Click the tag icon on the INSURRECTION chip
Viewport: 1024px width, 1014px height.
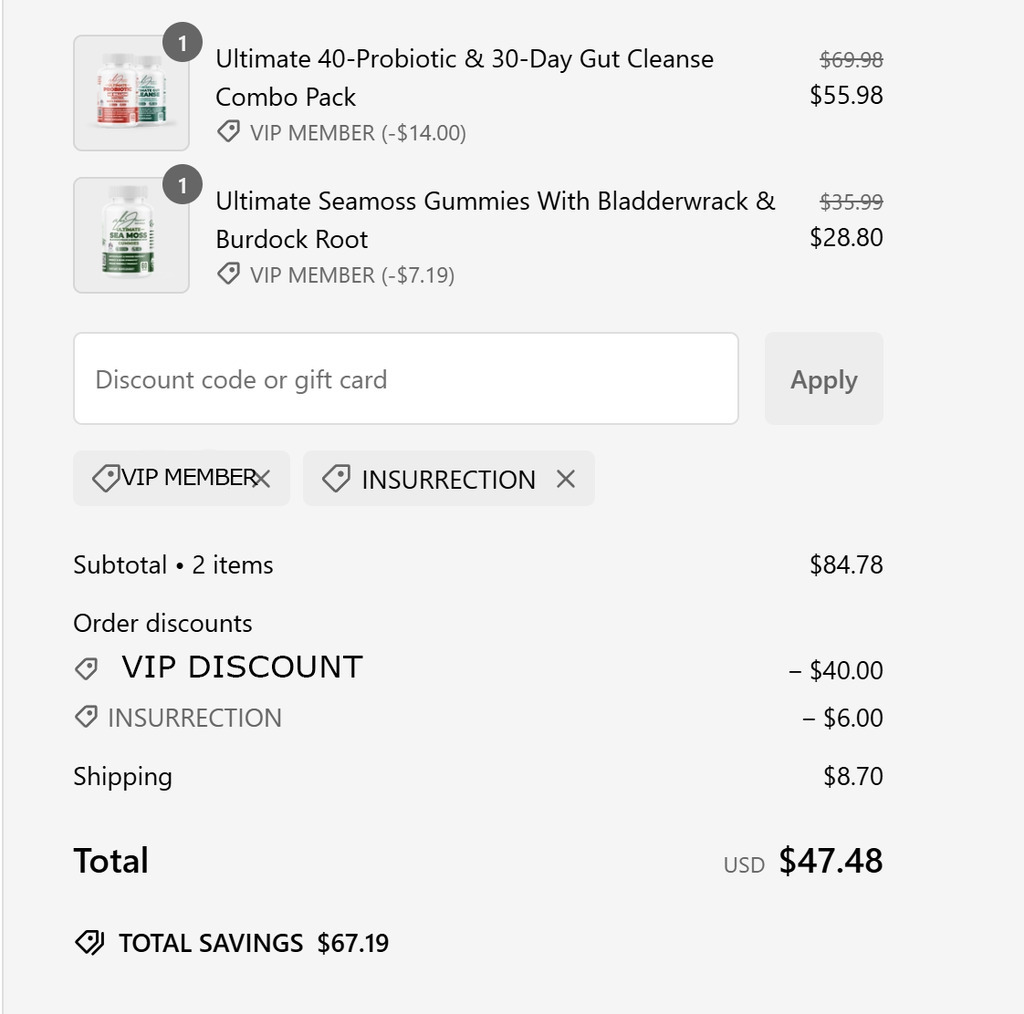pos(336,479)
